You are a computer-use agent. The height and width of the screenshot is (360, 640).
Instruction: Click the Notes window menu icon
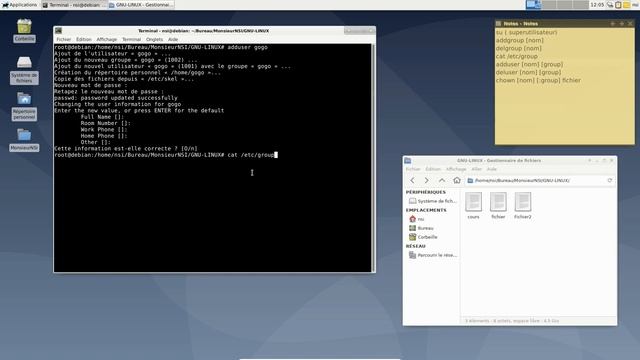(498, 24)
